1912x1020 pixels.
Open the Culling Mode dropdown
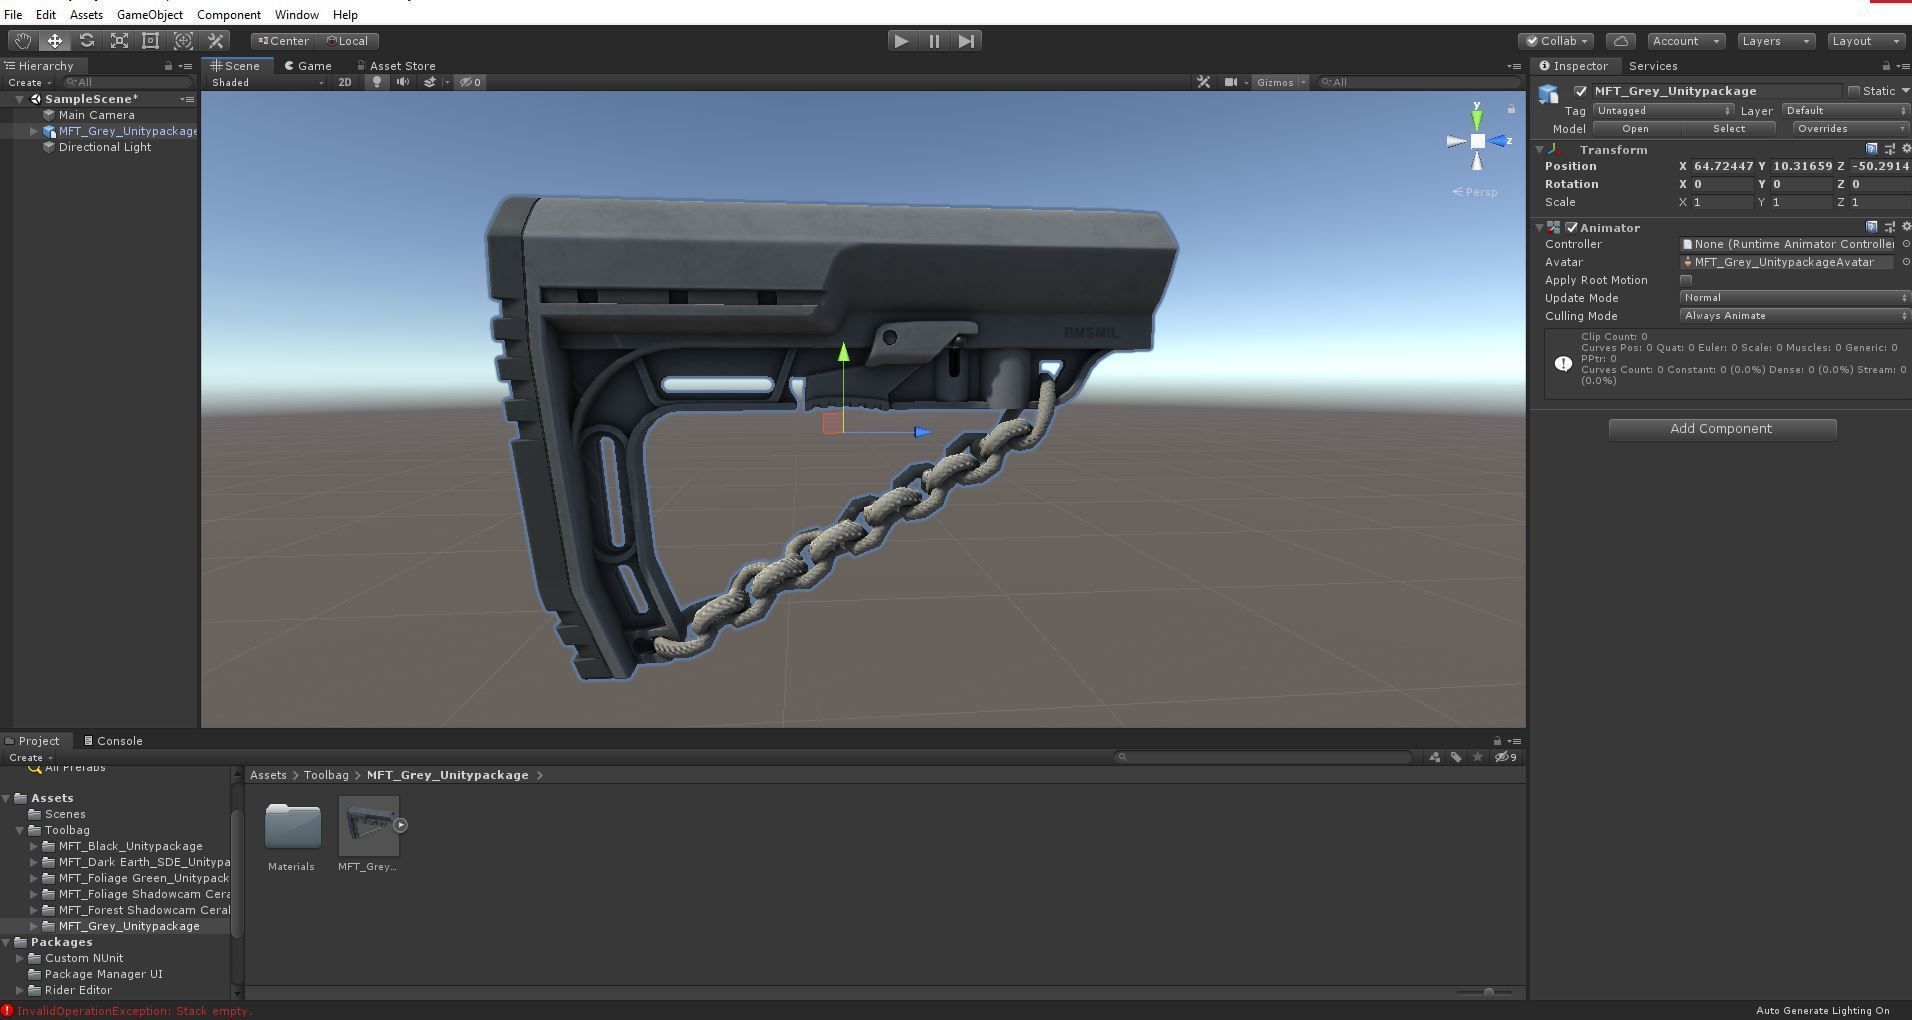(1794, 316)
